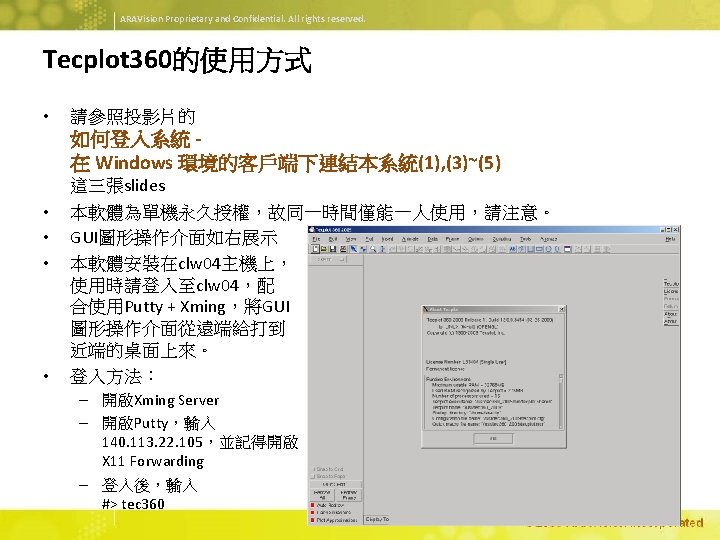Toggle the Snap to Grid checkbox

(315, 469)
